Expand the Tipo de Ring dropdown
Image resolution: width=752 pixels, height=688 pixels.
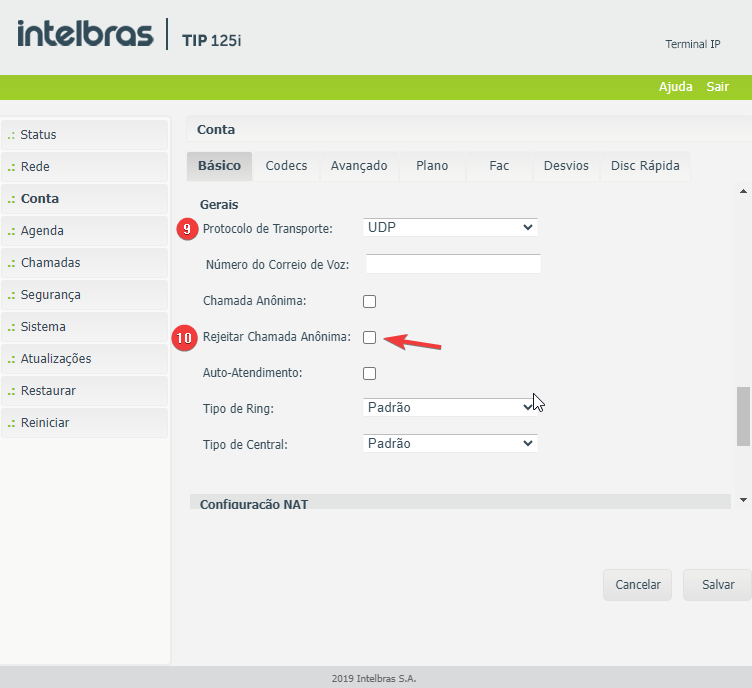coord(450,408)
